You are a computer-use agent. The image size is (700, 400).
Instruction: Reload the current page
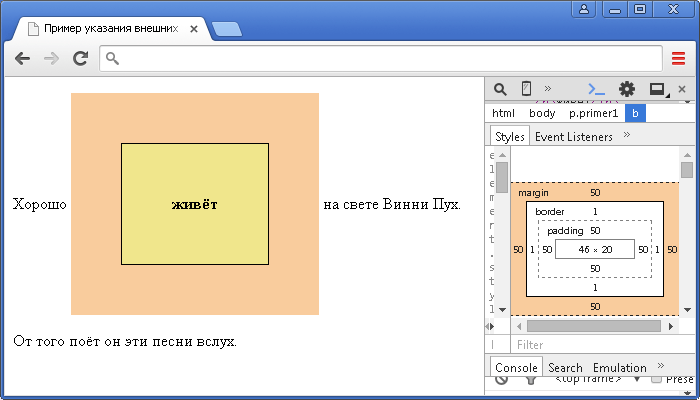[x=80, y=58]
